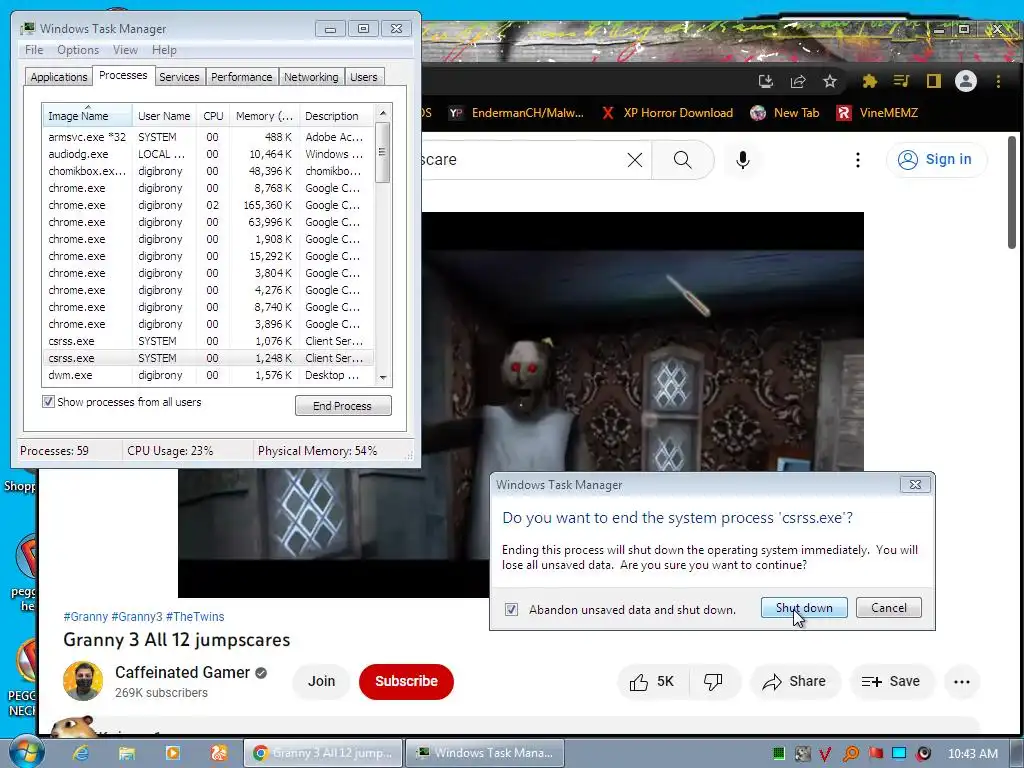Save video to playlist

[891, 682]
